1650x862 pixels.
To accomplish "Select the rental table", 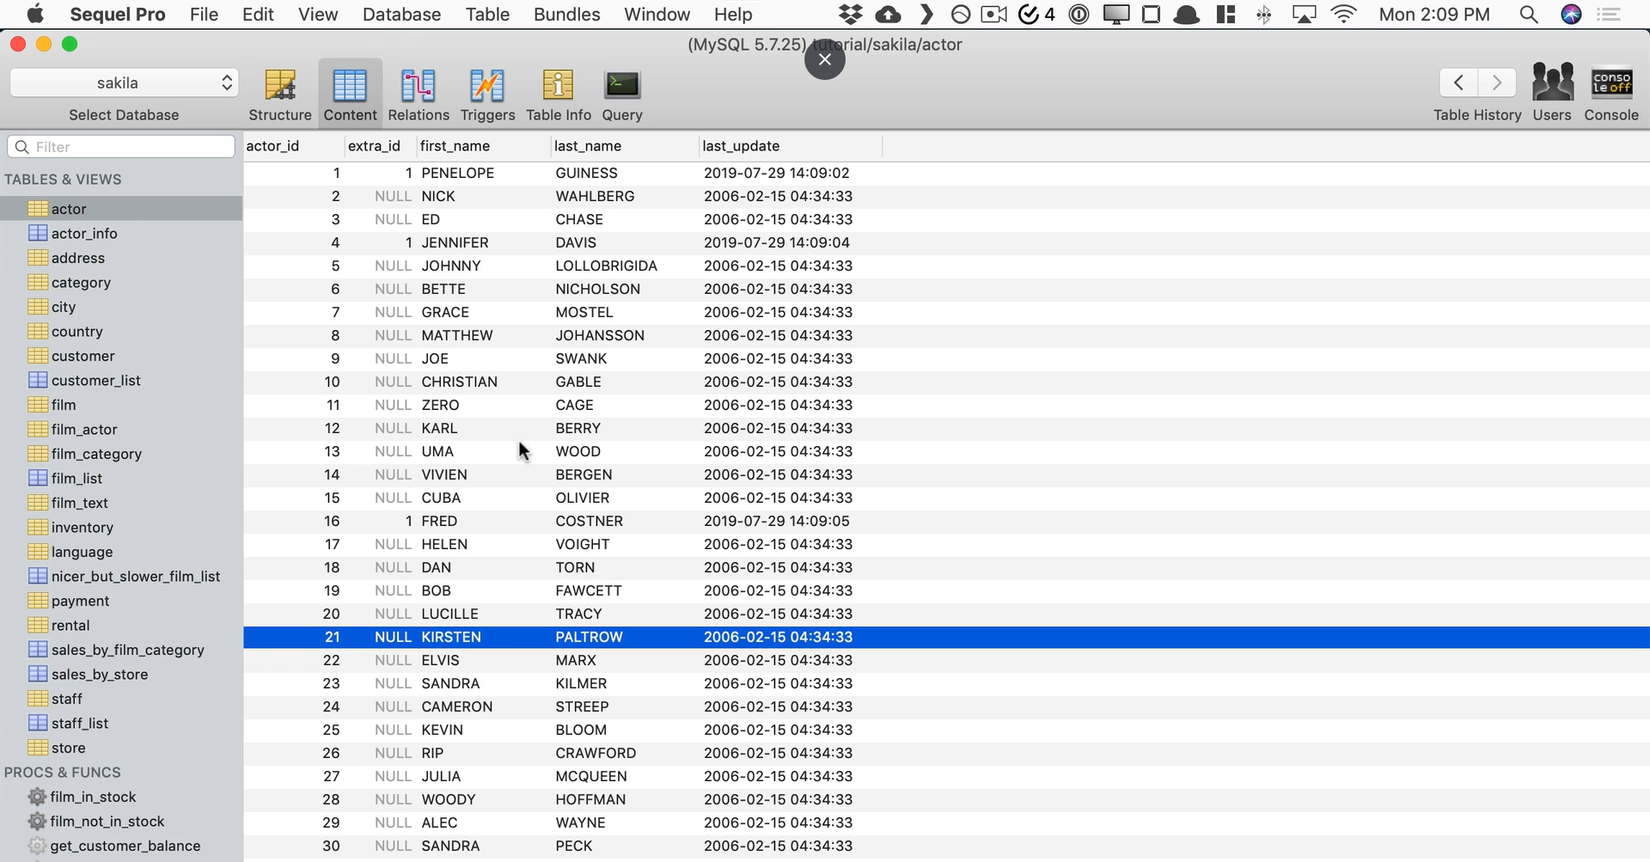I will (x=121, y=625).
